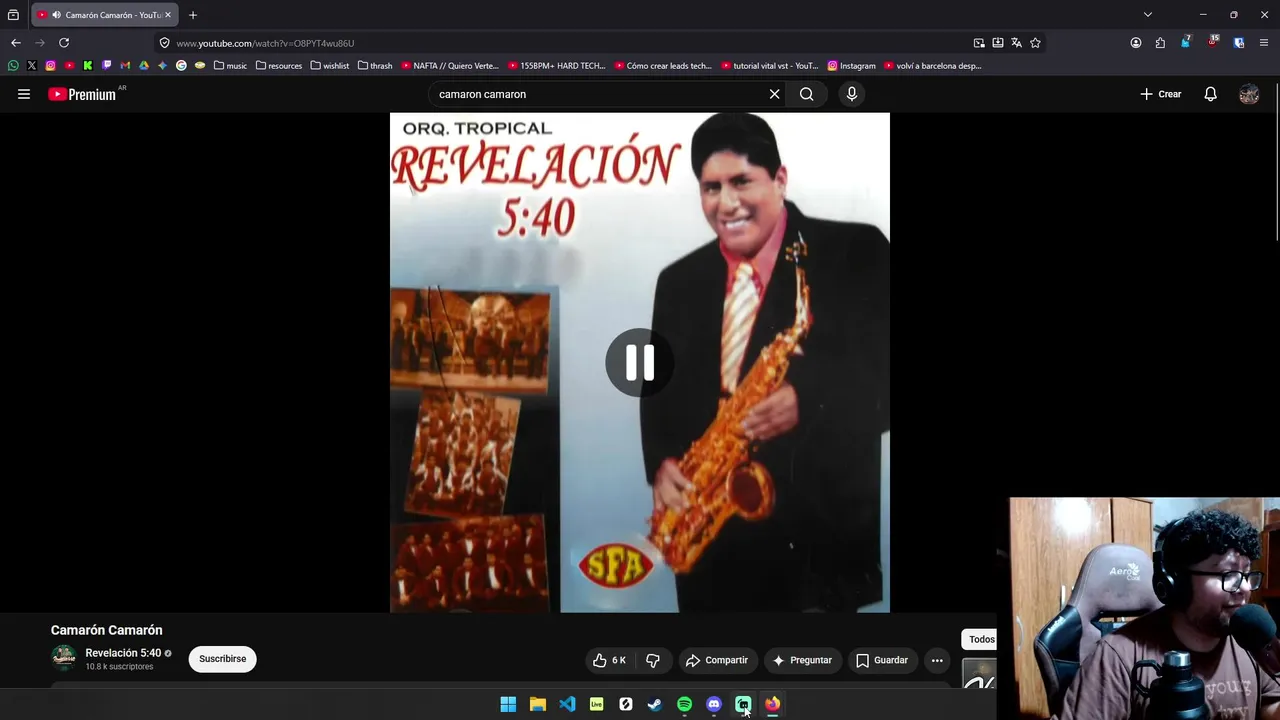The width and height of the screenshot is (1280, 720).
Task: Go back with browser back arrow
Action: click(16, 43)
